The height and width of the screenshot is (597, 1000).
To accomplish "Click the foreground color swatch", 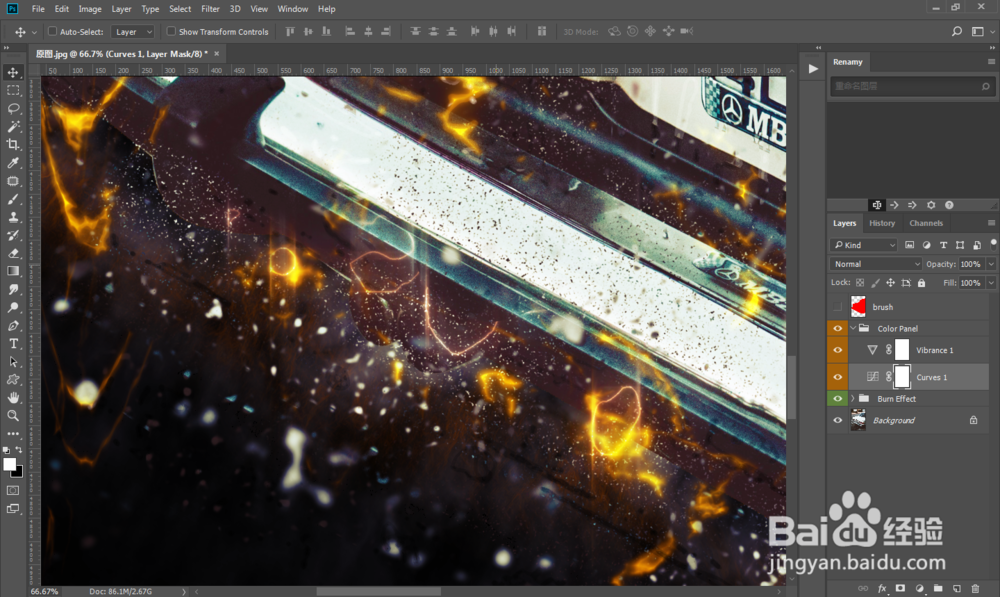I will (9, 464).
